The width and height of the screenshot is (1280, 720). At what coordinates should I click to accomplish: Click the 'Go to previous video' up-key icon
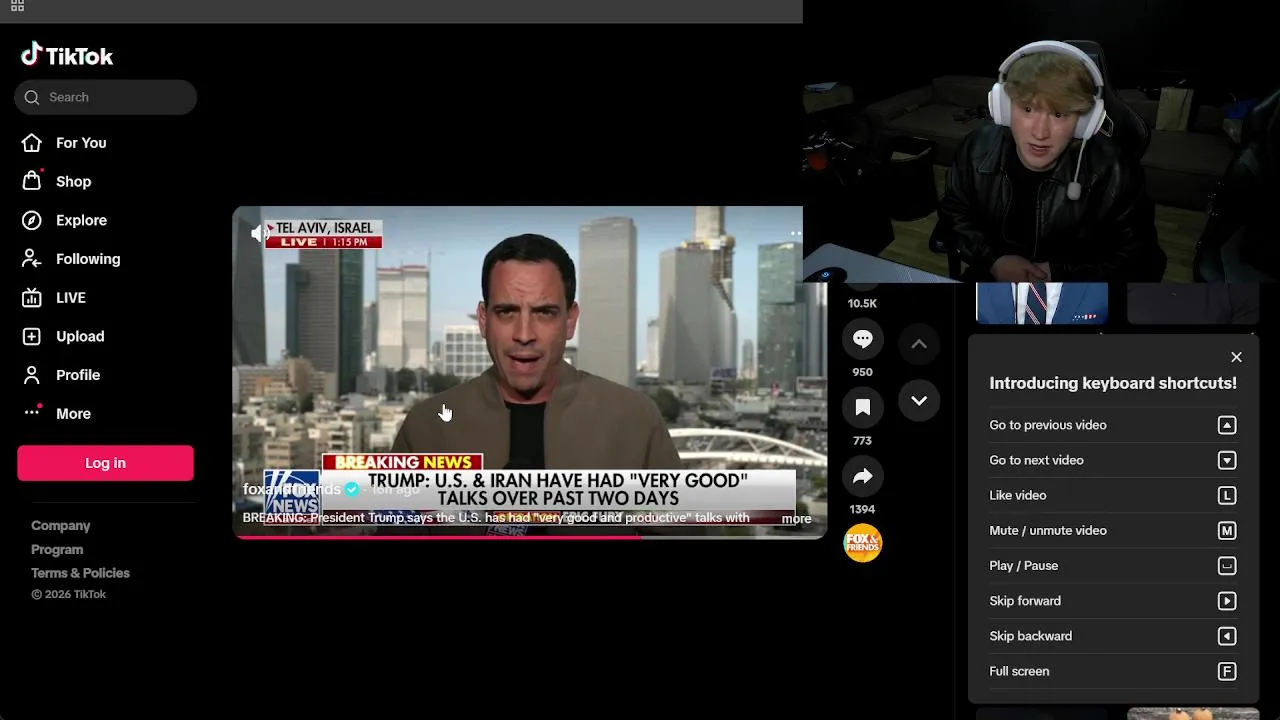pyautogui.click(x=1227, y=425)
